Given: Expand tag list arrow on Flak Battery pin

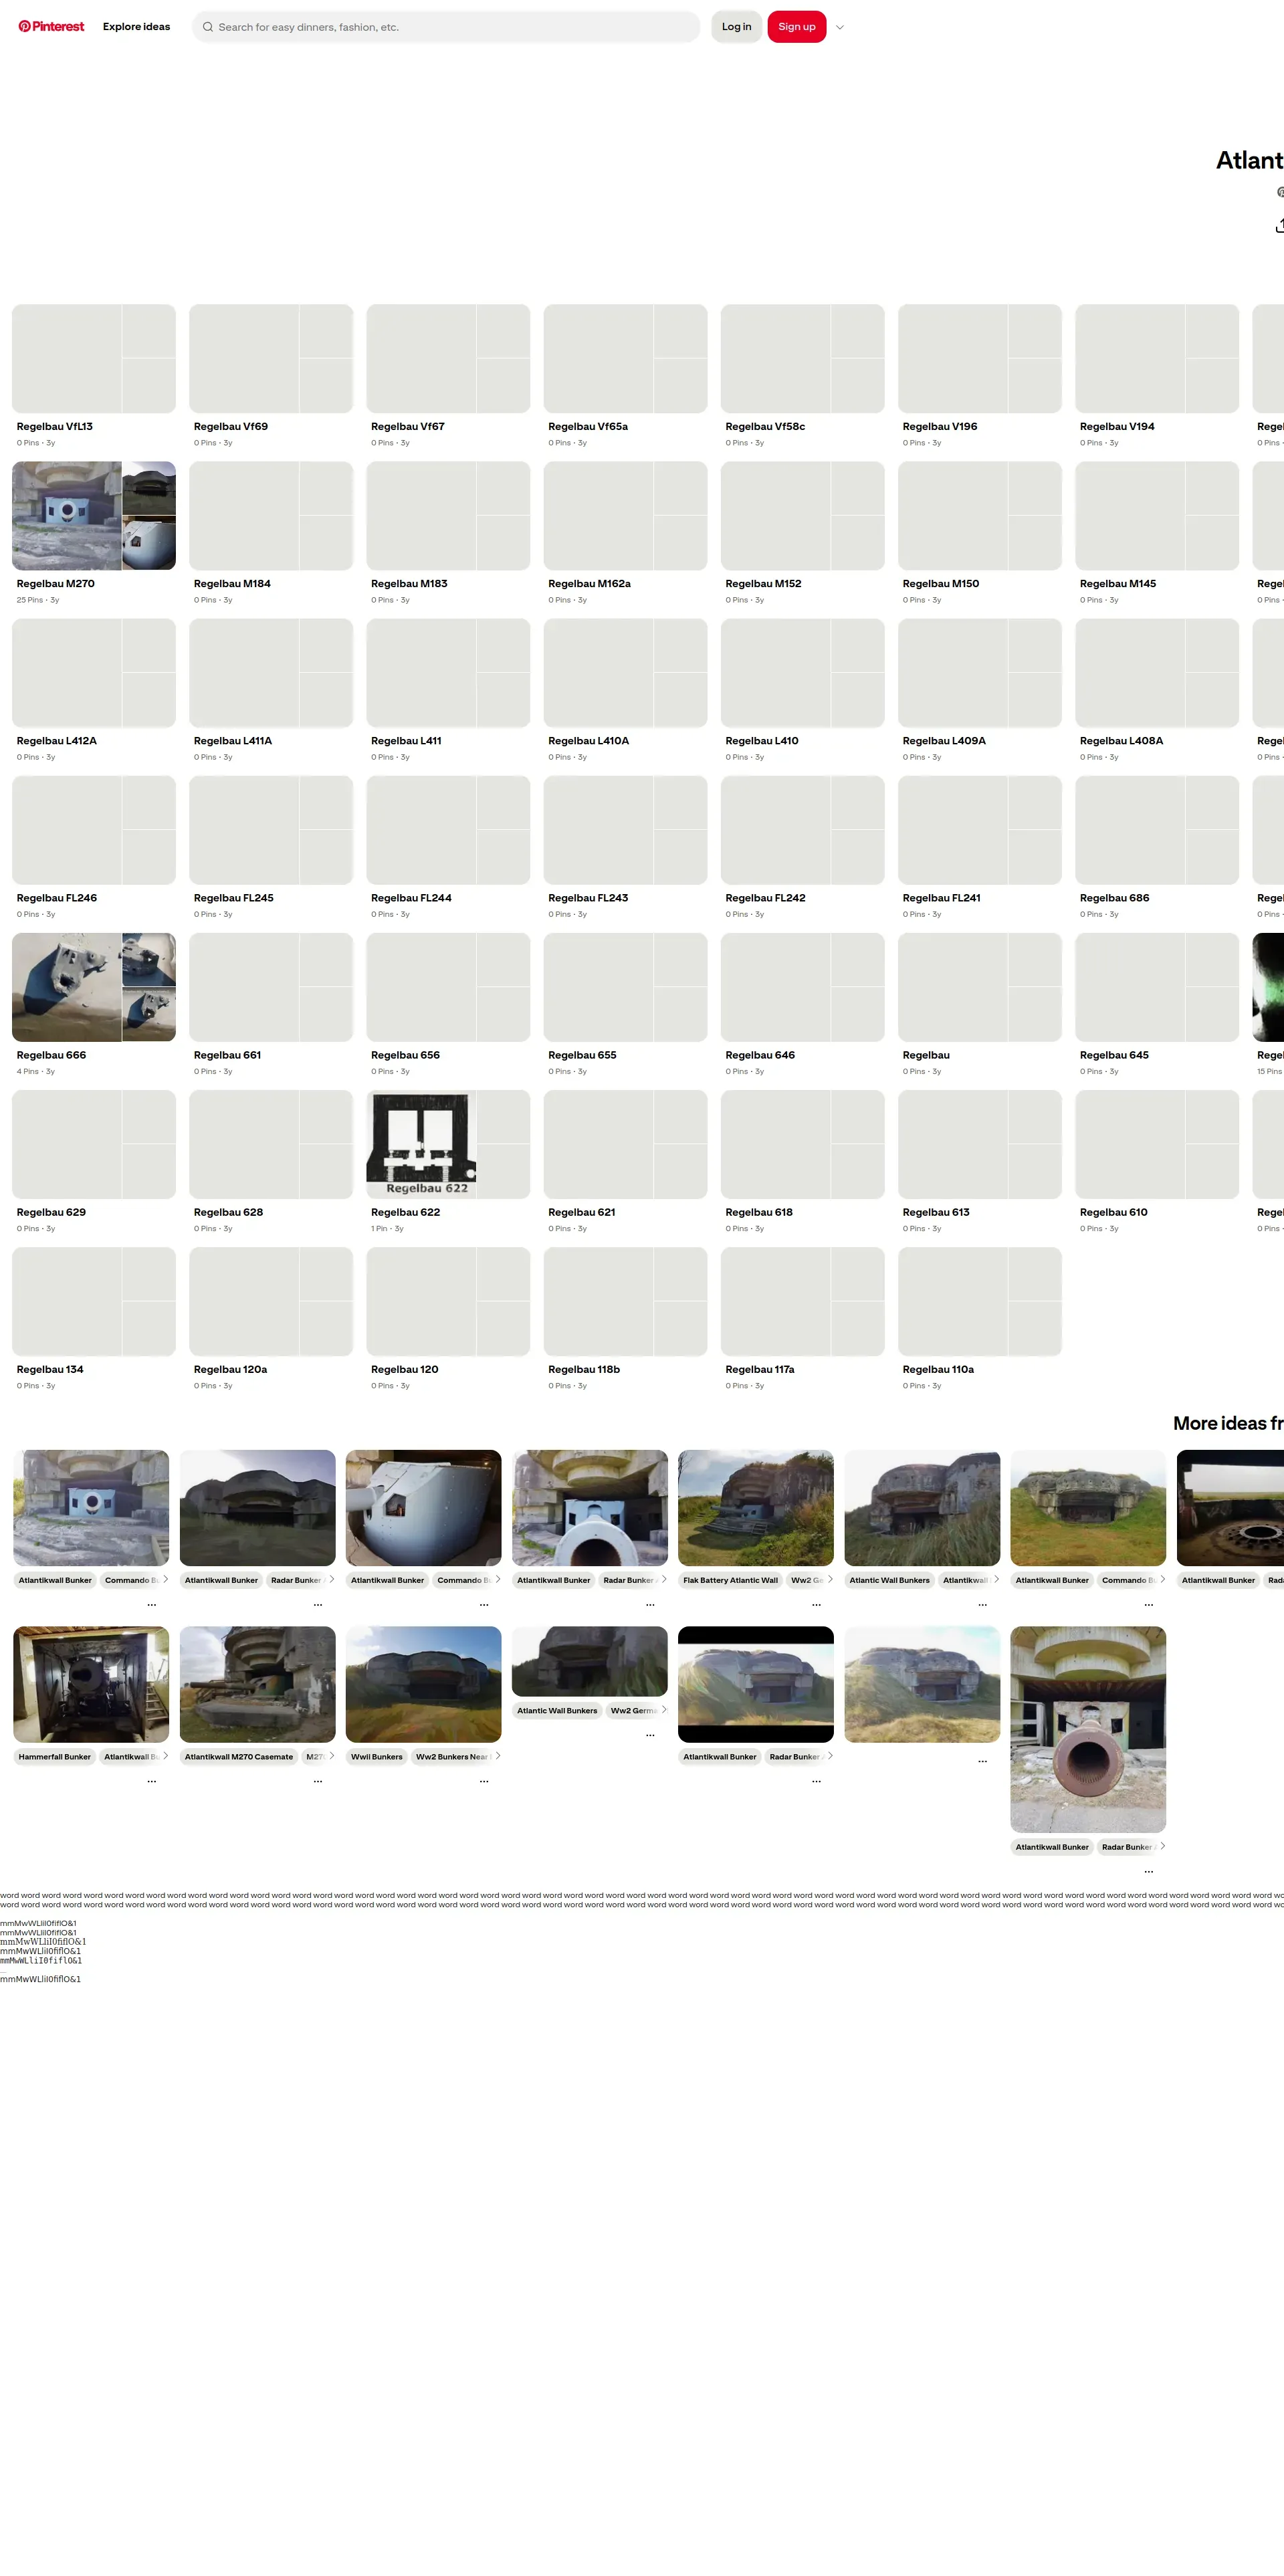Looking at the screenshot, I should (x=830, y=1579).
